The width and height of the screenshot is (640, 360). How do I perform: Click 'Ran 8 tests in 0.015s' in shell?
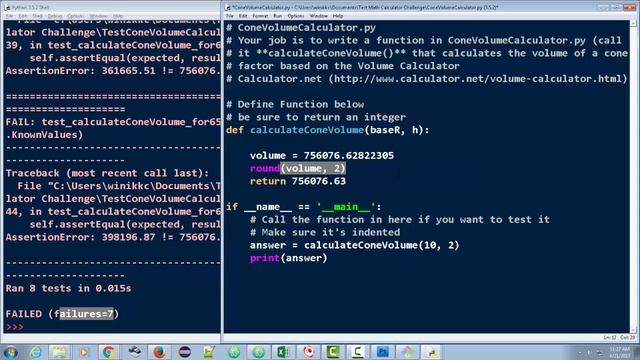(68, 288)
